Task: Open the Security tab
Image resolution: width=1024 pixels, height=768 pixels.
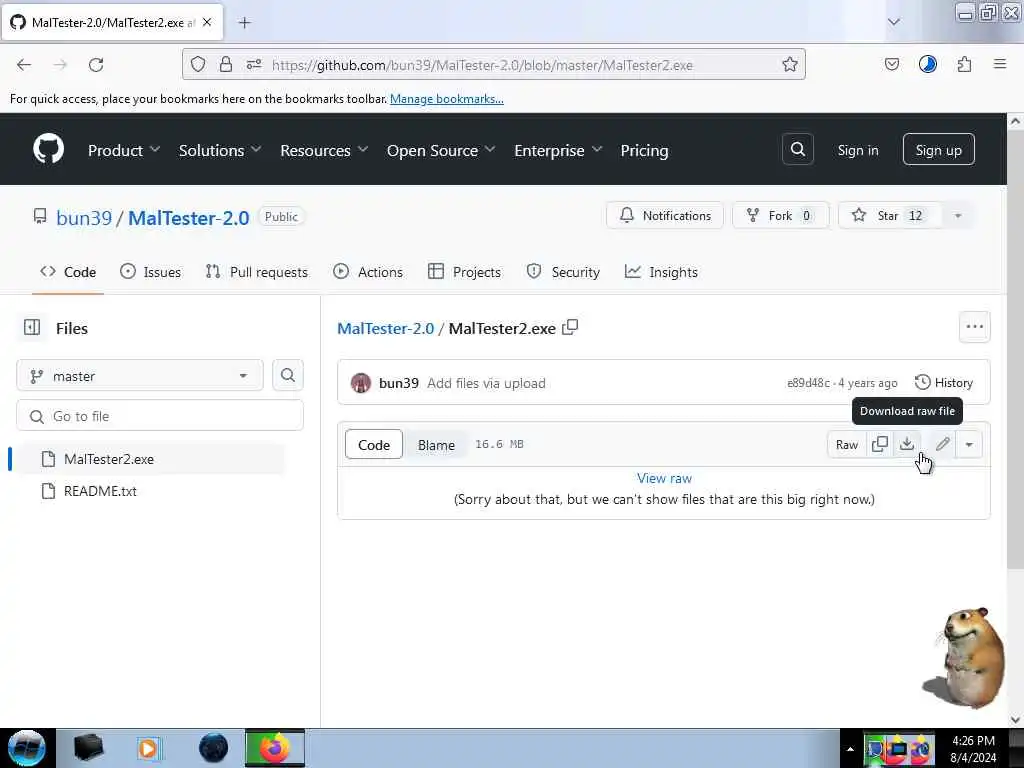Action: coord(563,272)
